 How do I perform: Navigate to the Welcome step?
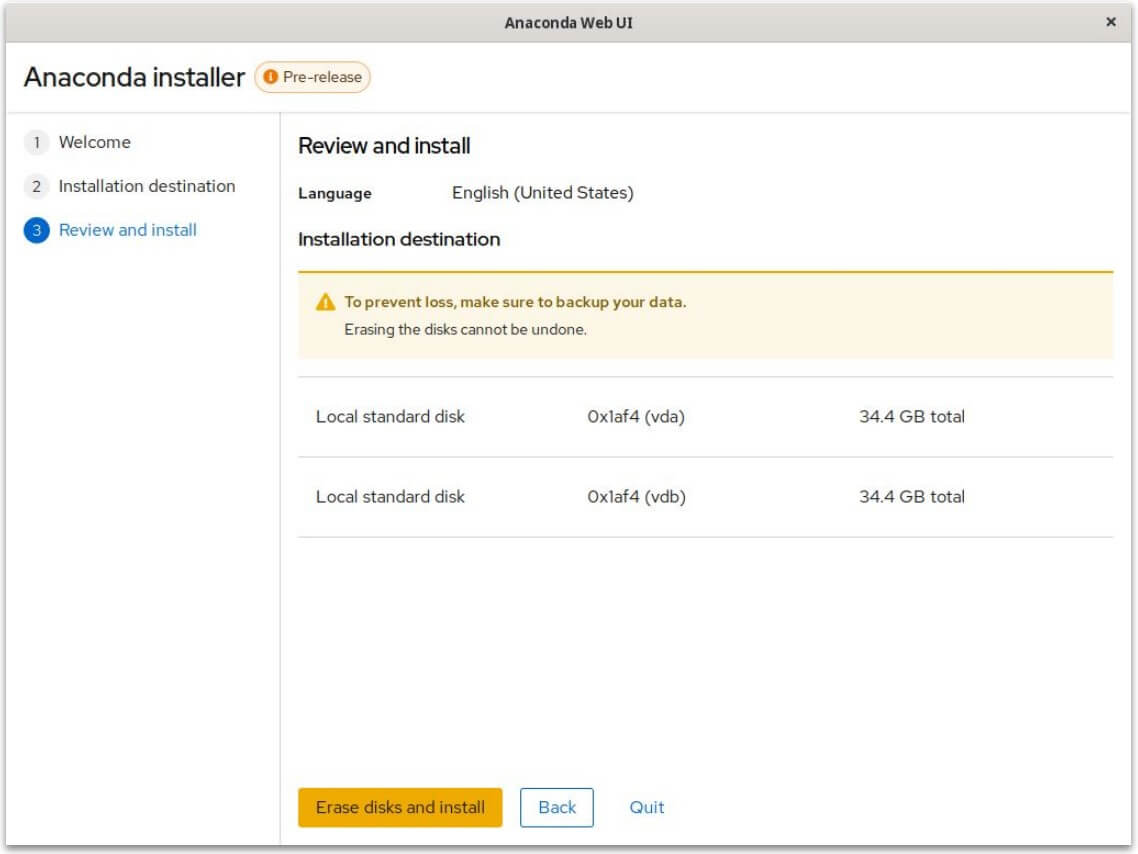(x=95, y=142)
